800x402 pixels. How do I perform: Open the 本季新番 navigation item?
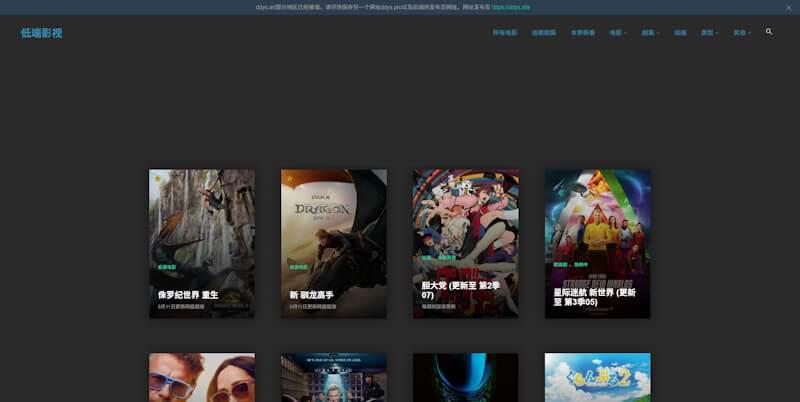[583, 33]
